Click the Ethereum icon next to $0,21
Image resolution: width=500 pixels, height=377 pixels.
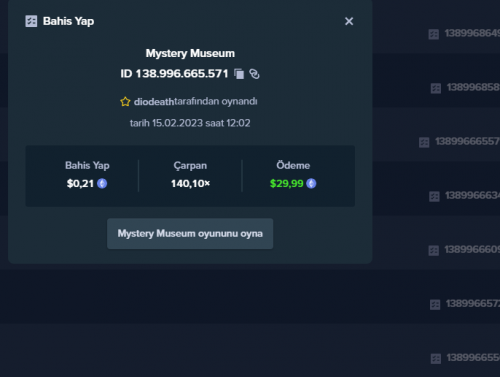point(102,183)
